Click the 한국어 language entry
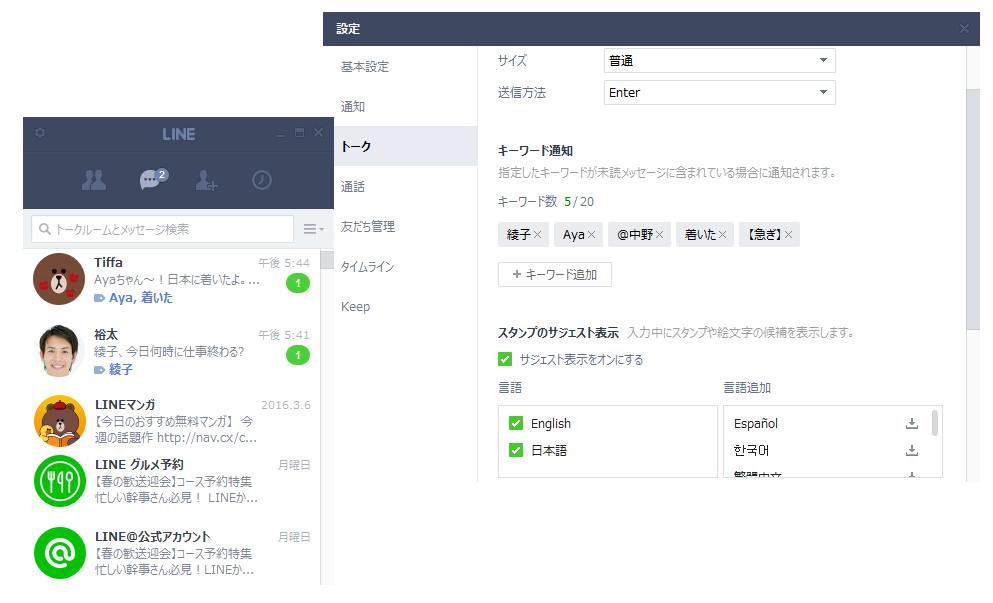Viewport: 993px width, 603px height. tap(751, 450)
